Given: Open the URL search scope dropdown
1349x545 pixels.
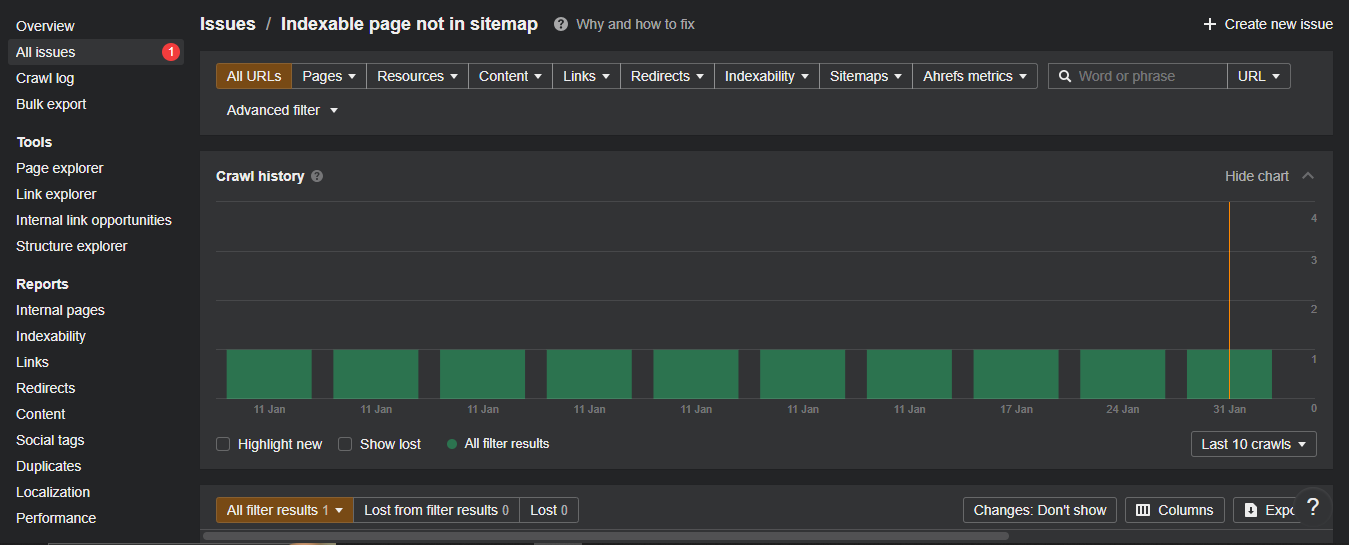Looking at the screenshot, I should (x=1259, y=76).
